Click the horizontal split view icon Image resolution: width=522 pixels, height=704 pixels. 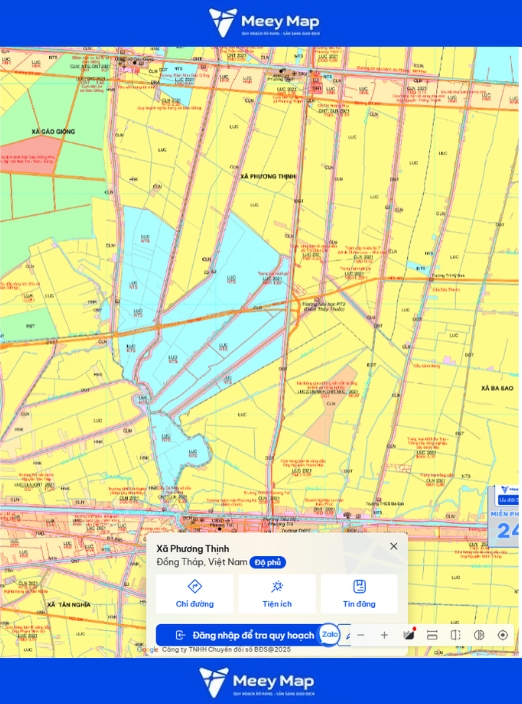[x=432, y=635]
